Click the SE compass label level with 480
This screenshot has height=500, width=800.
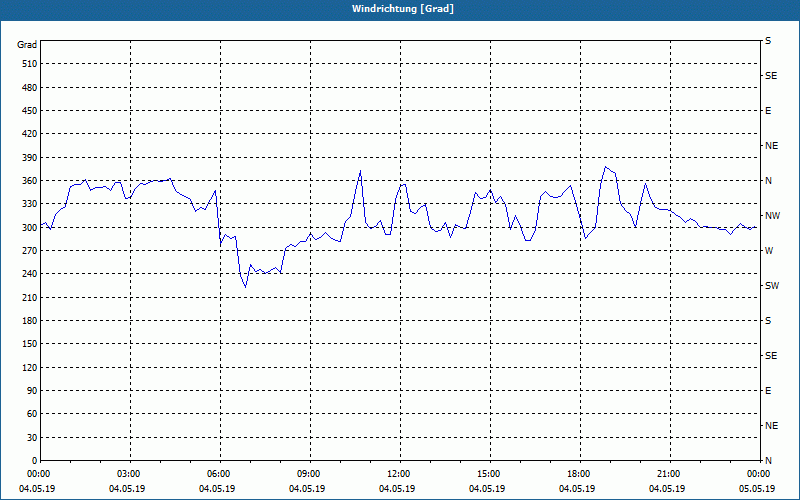click(x=771, y=76)
